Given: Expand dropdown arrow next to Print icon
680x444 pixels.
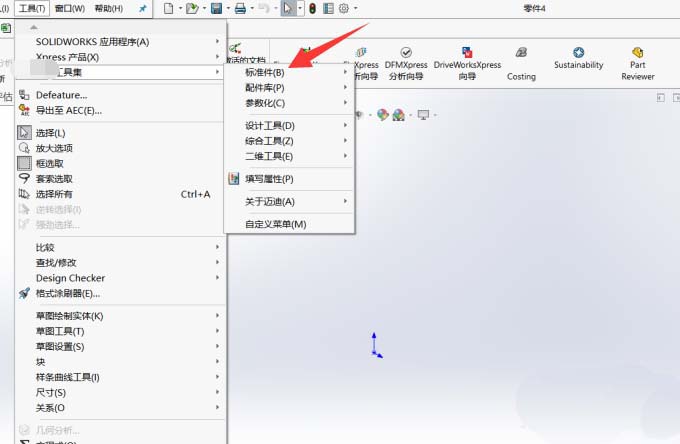Looking at the screenshot, I should 252,8.
